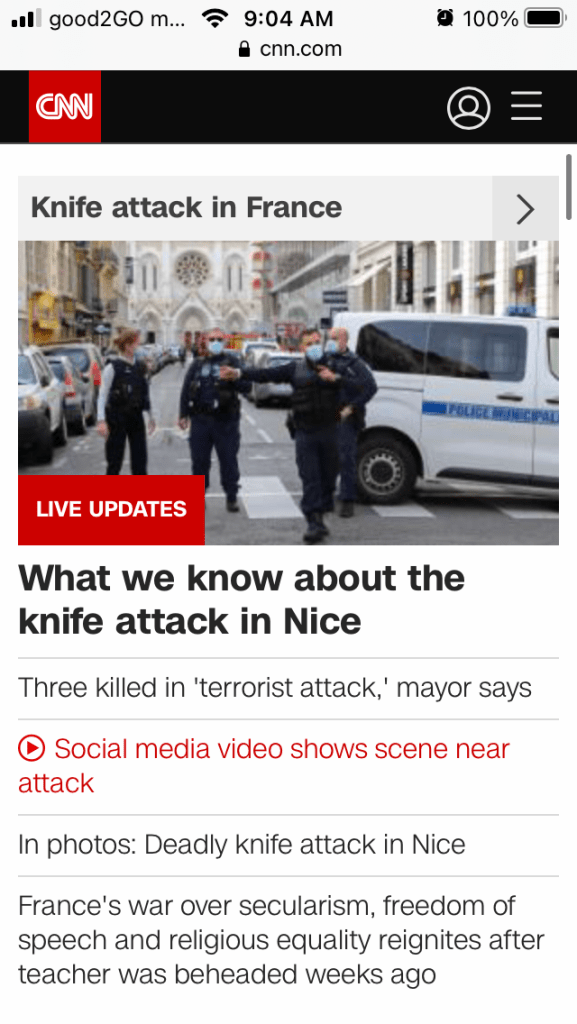Tap the user account profile icon
Image resolution: width=577 pixels, height=1024 pixels.
click(468, 108)
